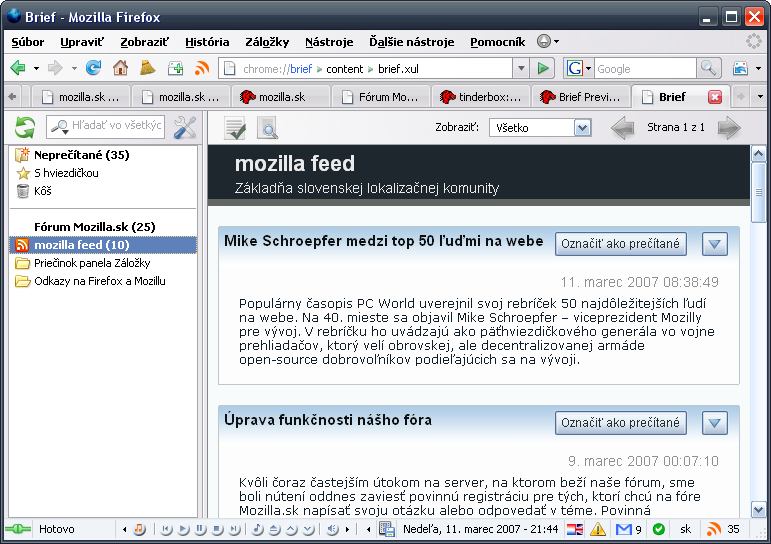Click the yellow warning triangle in the status bar
The image size is (771, 544).
click(x=598, y=529)
